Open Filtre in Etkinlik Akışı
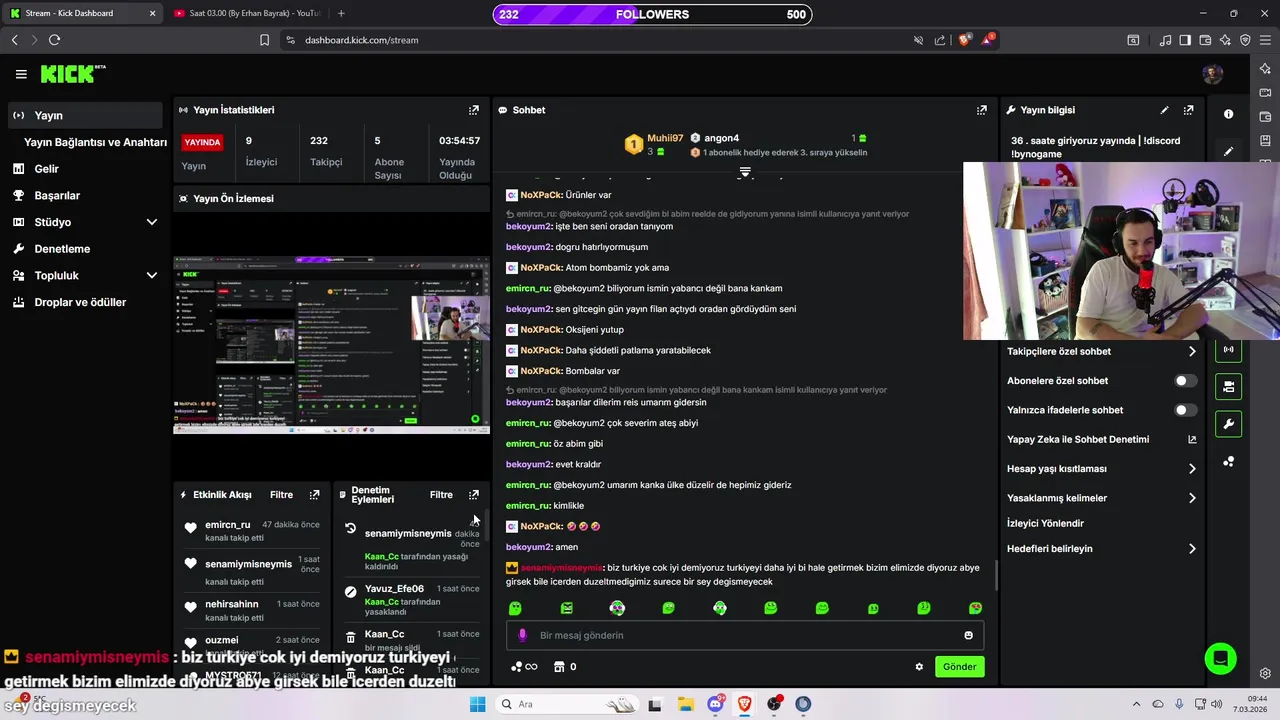This screenshot has width=1280, height=720. pos(281,495)
